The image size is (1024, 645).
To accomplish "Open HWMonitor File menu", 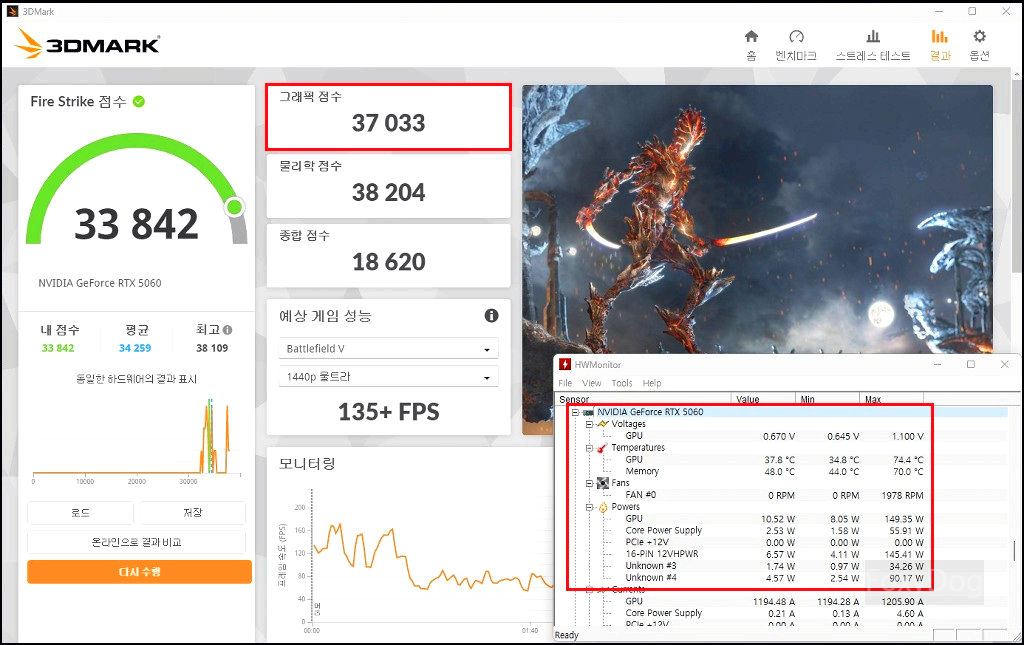I will tap(565, 383).
